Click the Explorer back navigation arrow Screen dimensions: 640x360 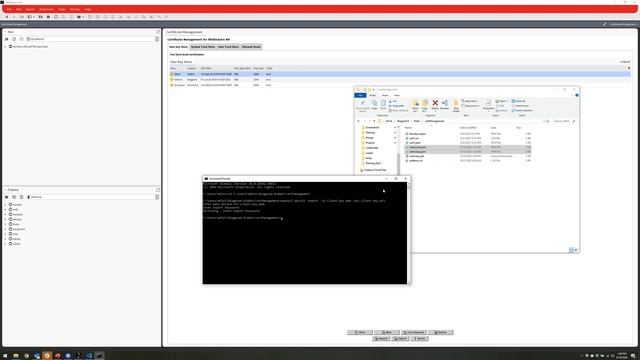pyautogui.click(x=358, y=121)
